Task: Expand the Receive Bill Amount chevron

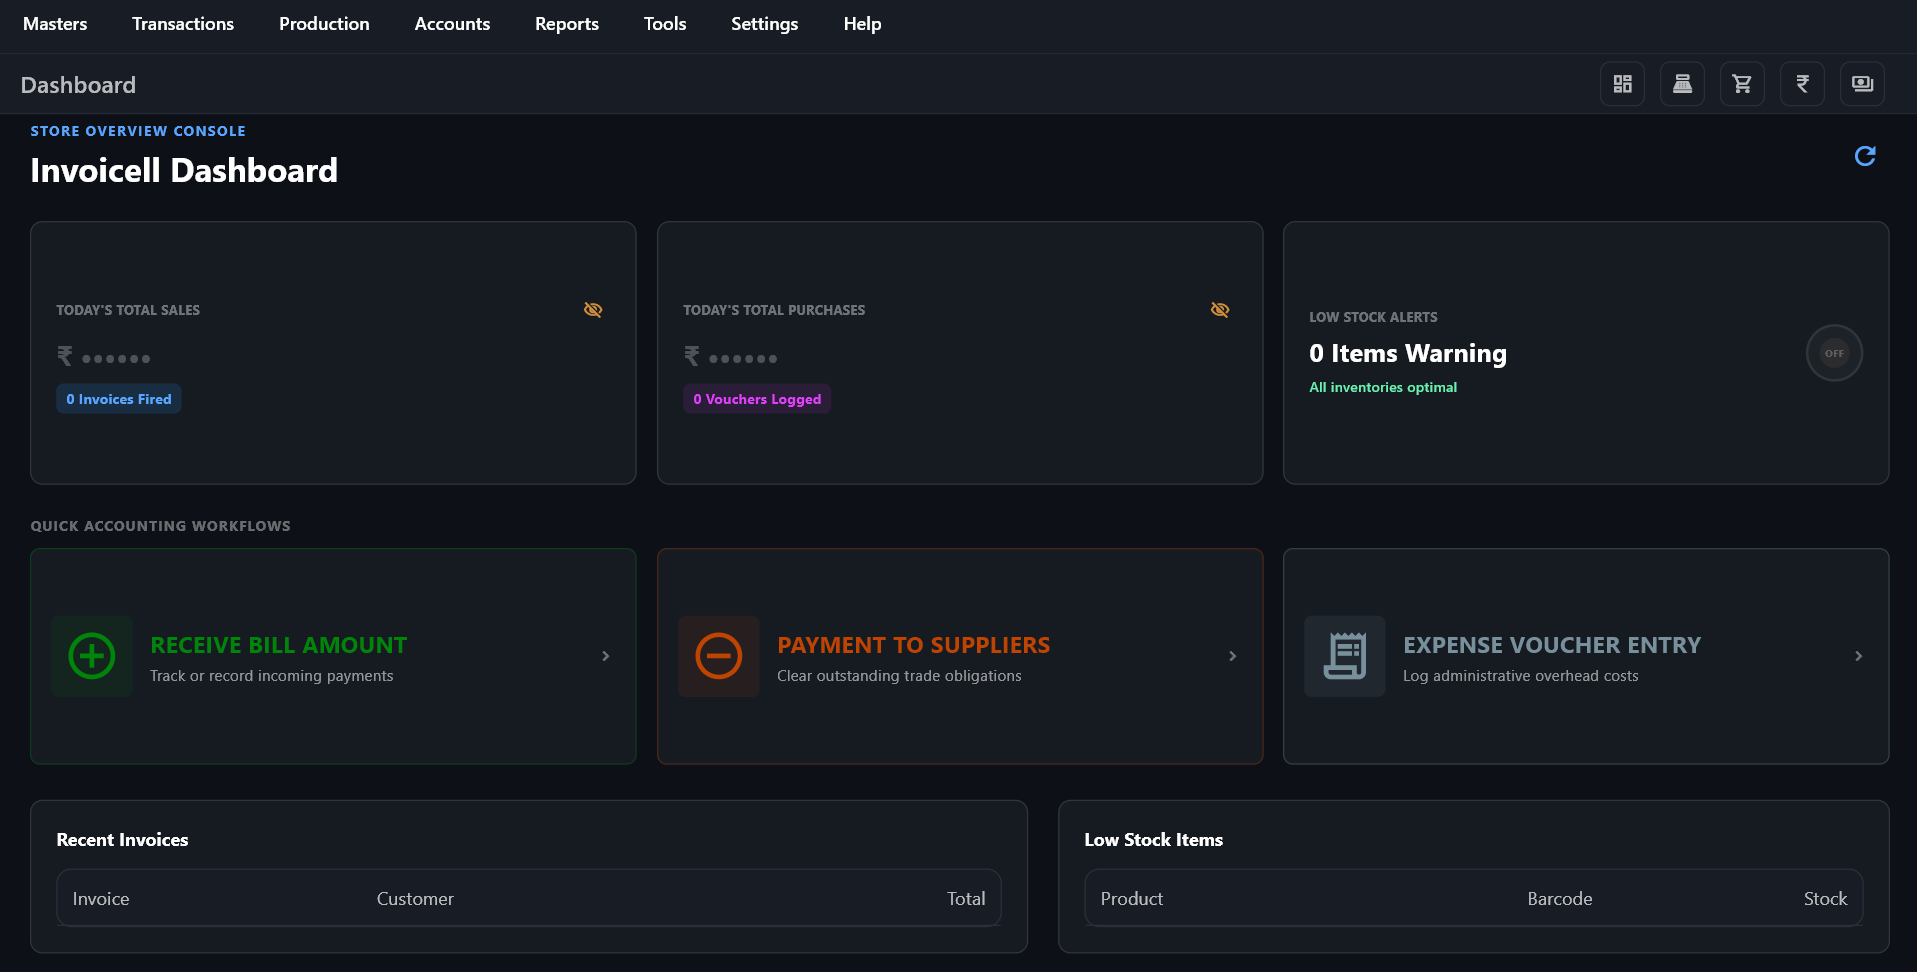Action: click(x=606, y=656)
